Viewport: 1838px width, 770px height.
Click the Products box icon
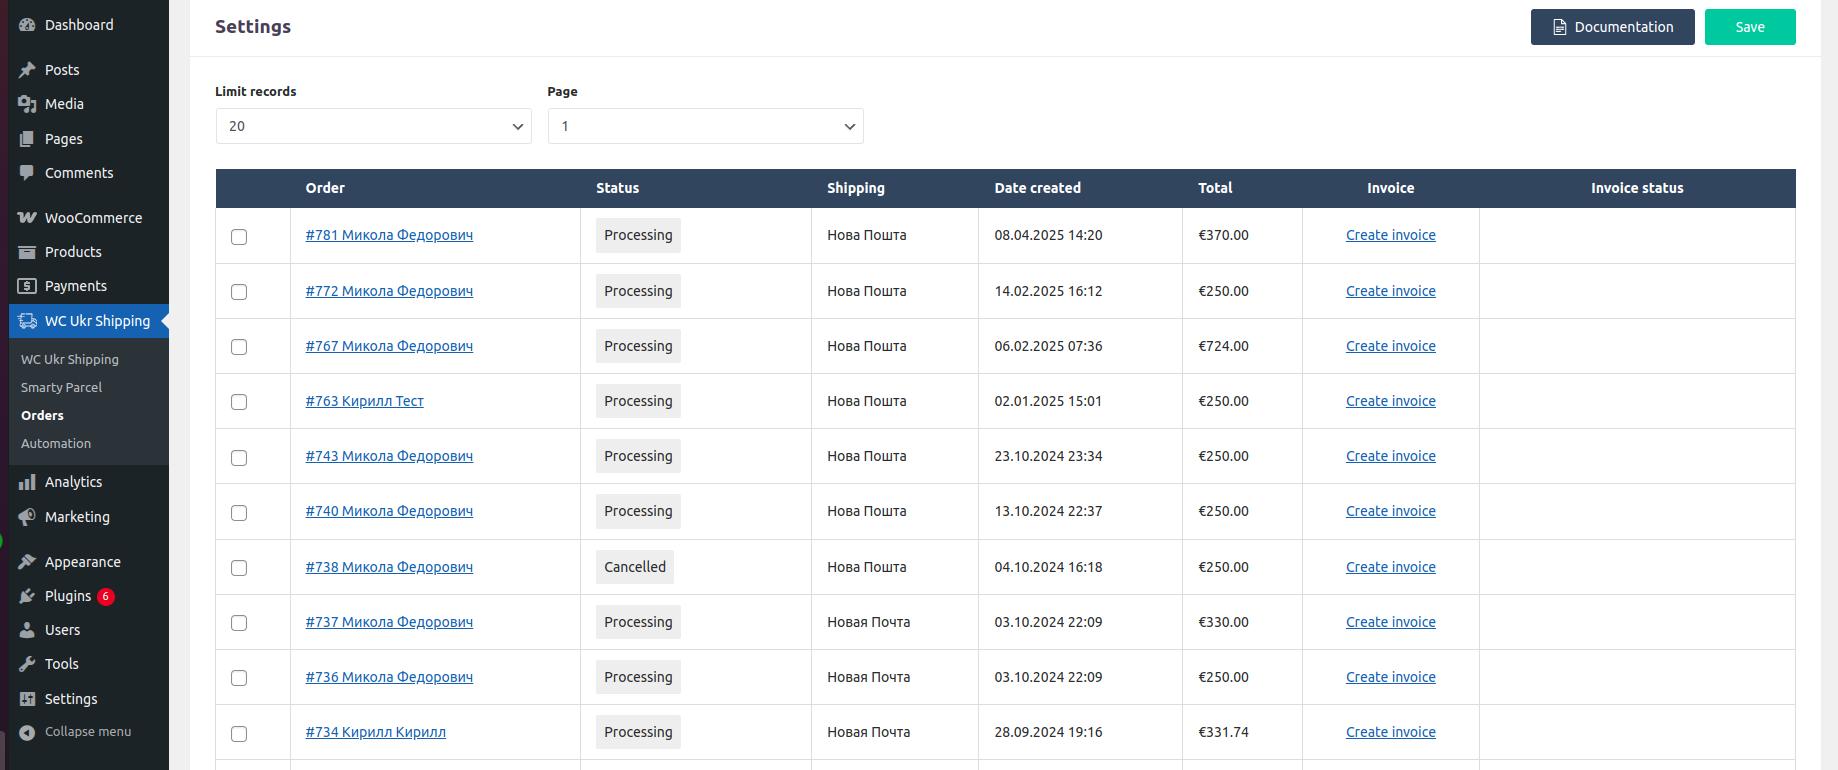point(27,252)
